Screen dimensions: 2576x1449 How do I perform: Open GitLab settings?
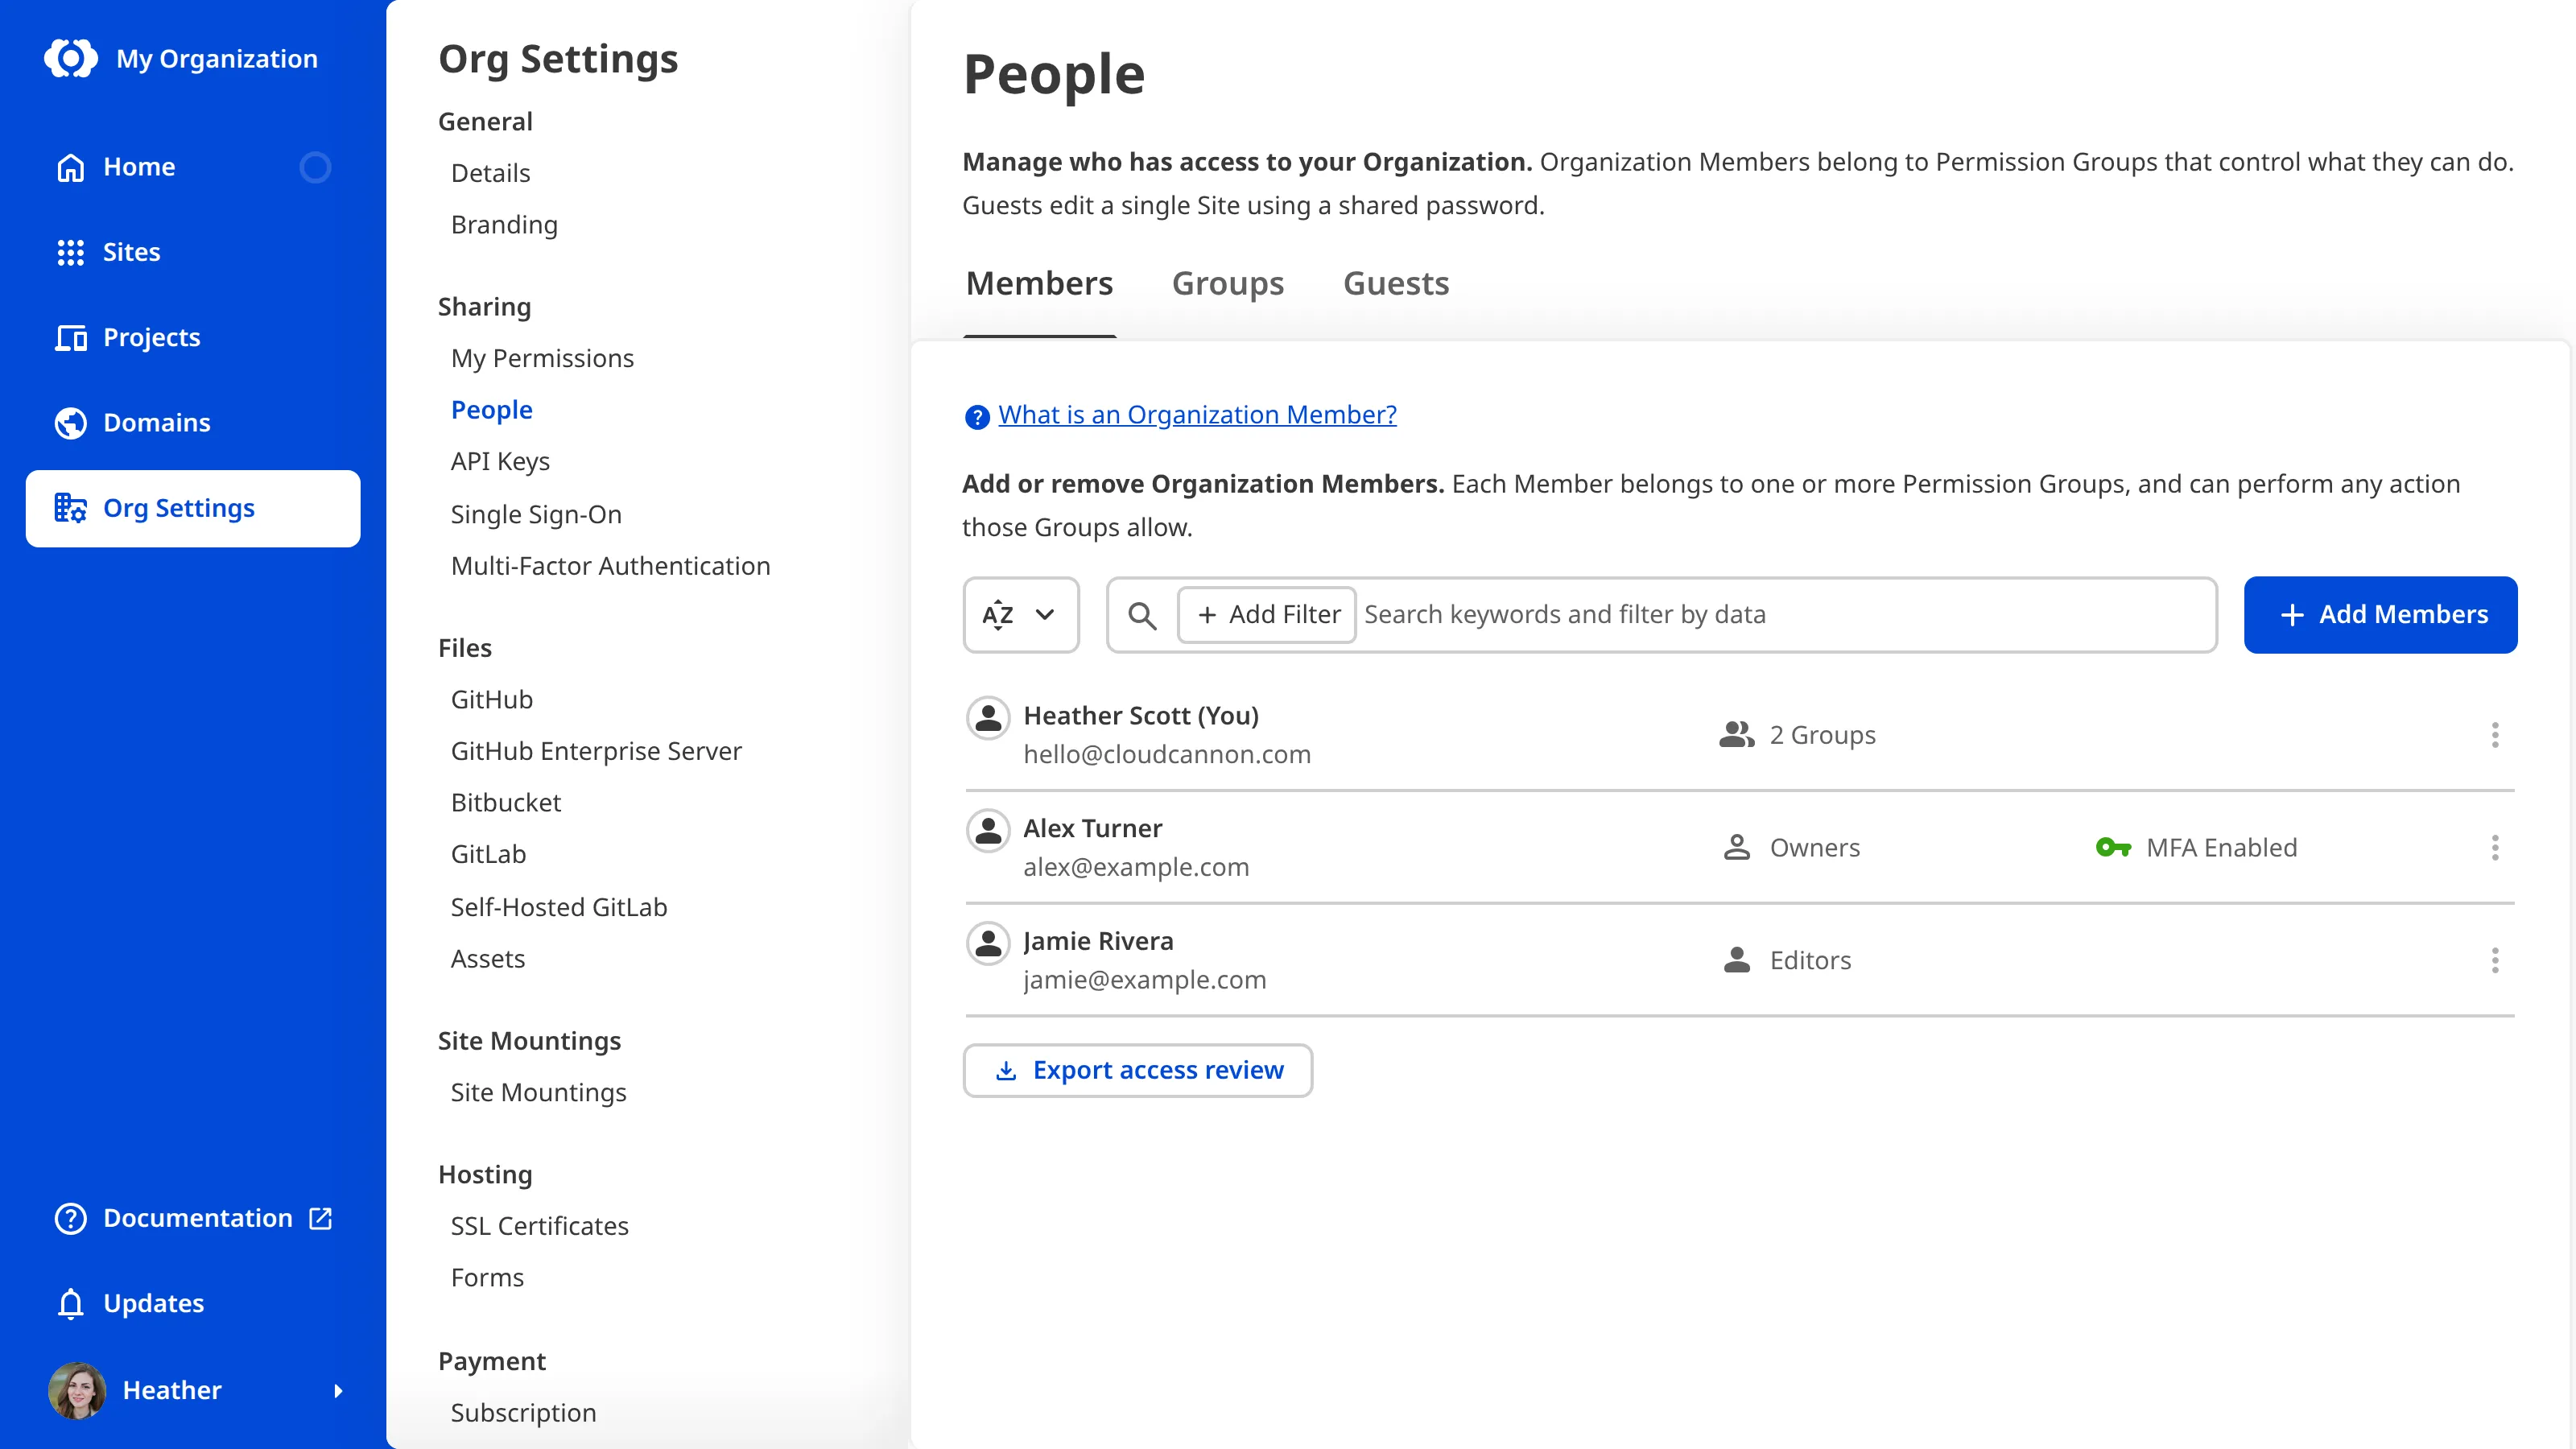click(x=488, y=854)
